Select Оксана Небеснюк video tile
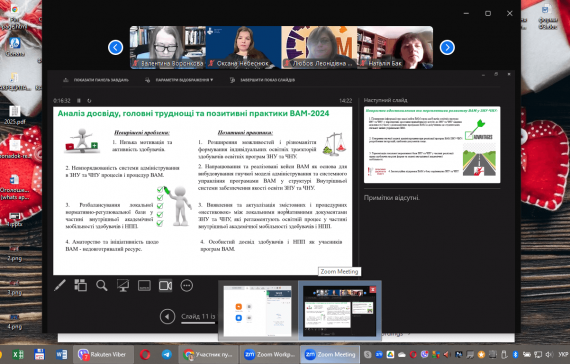 [244, 47]
